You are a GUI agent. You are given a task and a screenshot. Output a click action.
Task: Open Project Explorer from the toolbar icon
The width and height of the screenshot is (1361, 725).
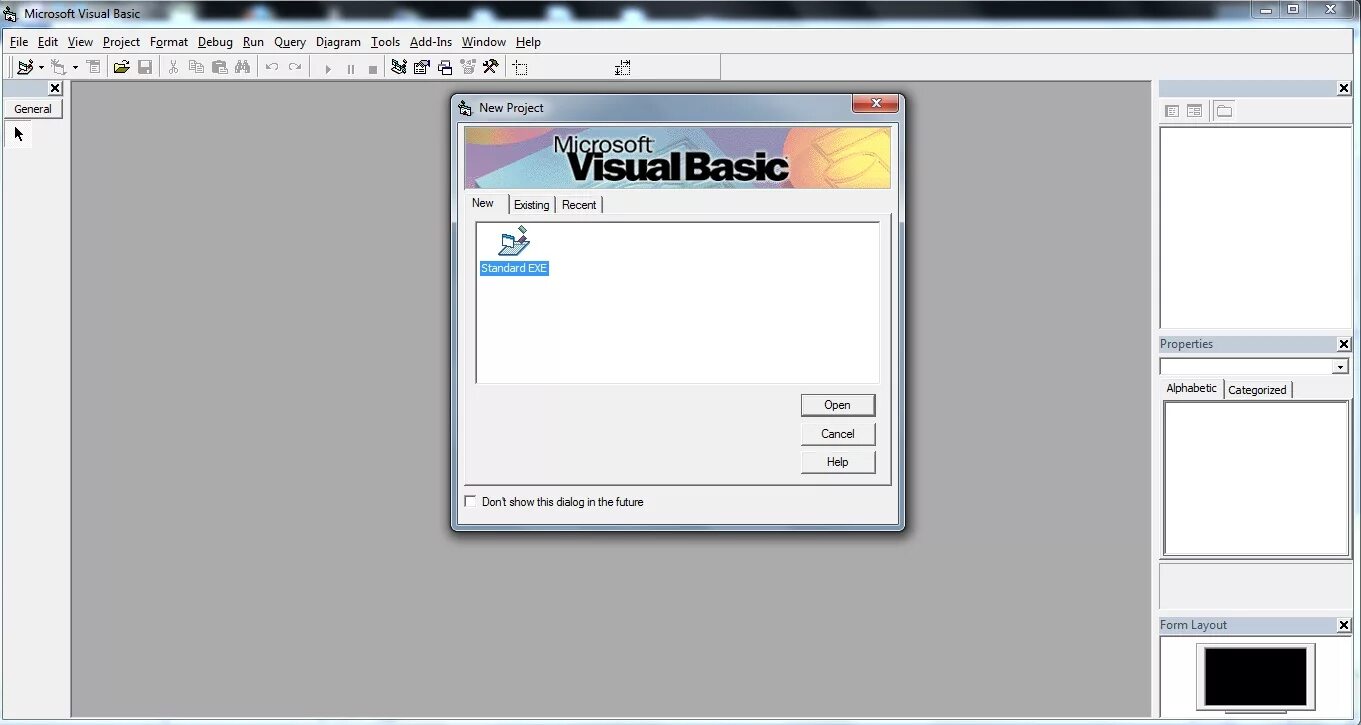pos(399,67)
